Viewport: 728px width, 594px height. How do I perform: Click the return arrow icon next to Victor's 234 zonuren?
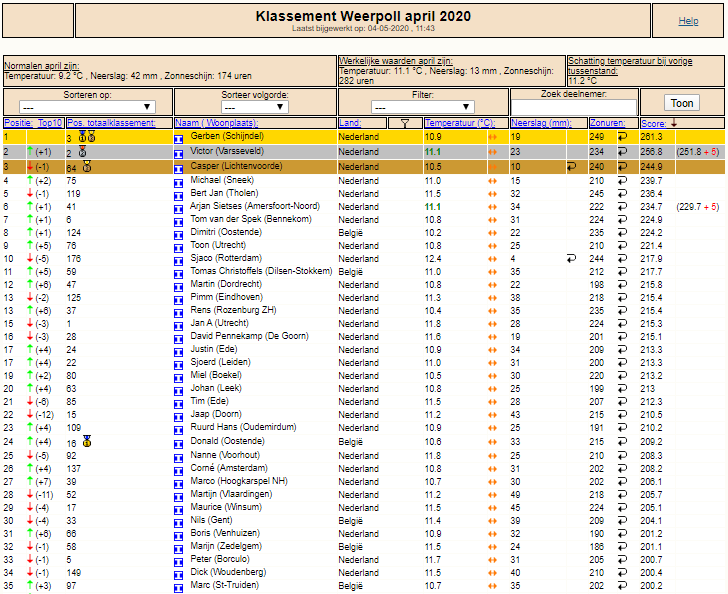click(x=622, y=151)
